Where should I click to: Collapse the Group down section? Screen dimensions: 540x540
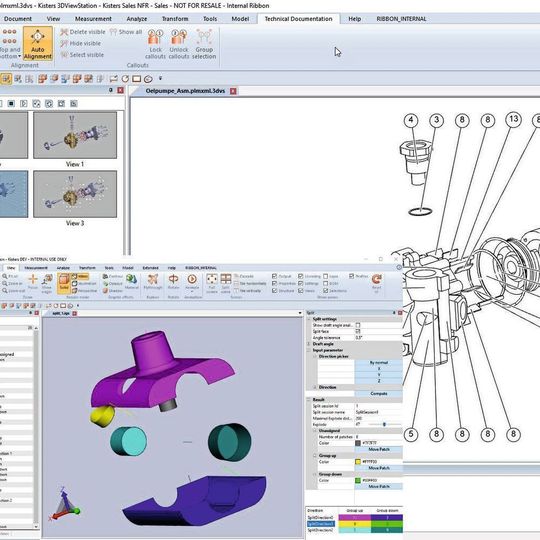pyautogui.click(x=315, y=474)
